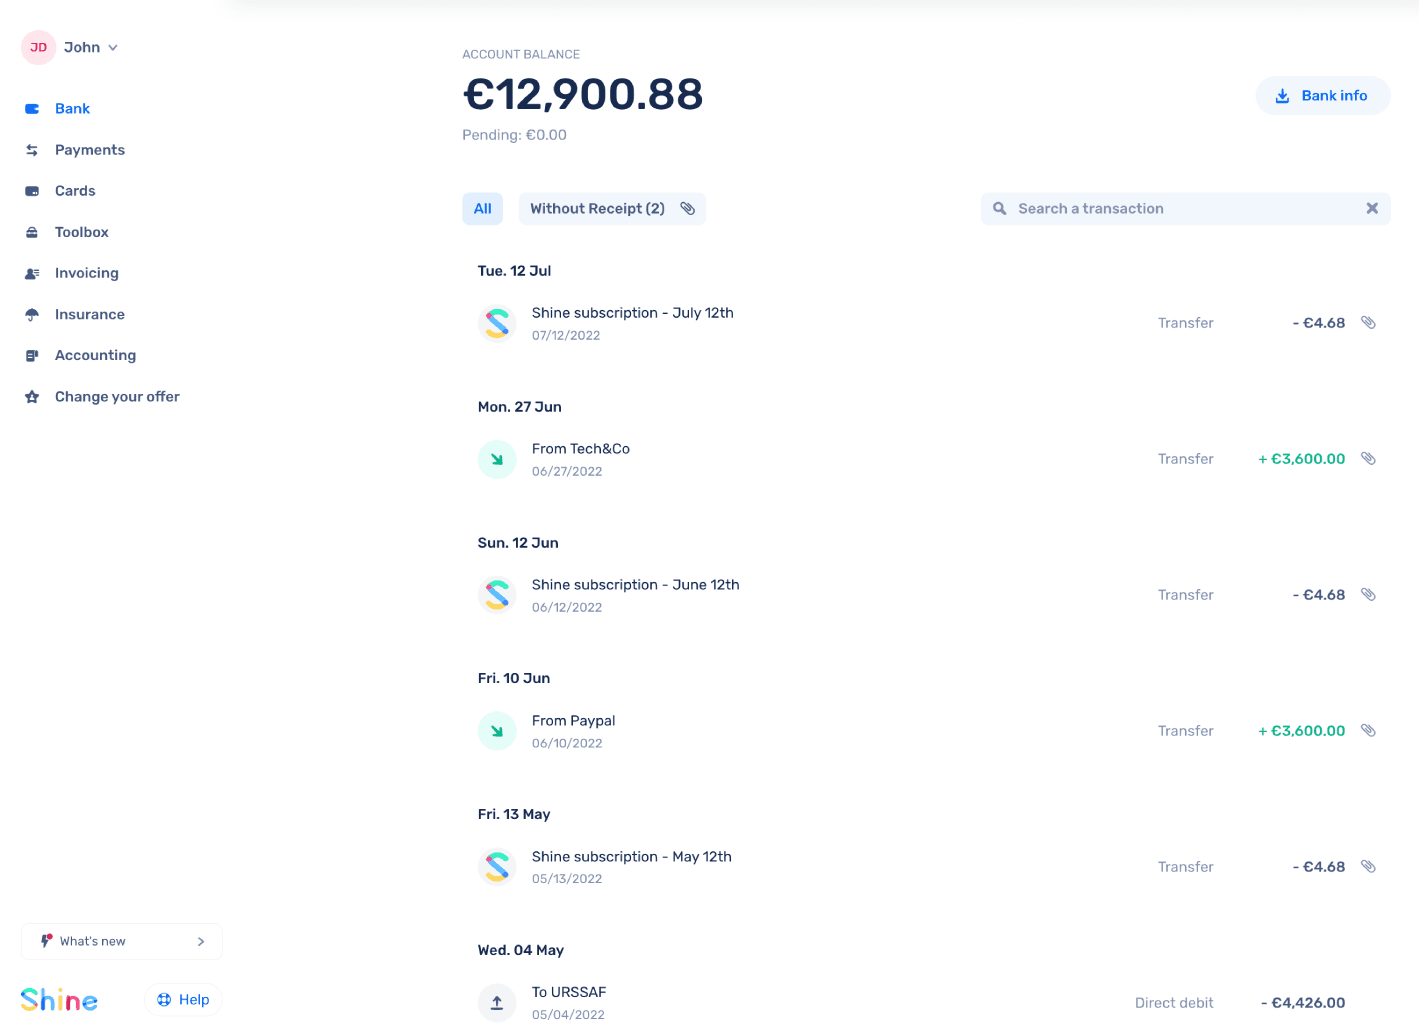1419x1033 pixels.
Task: Click the Shine logo on June 12th subscription
Action: (497, 595)
